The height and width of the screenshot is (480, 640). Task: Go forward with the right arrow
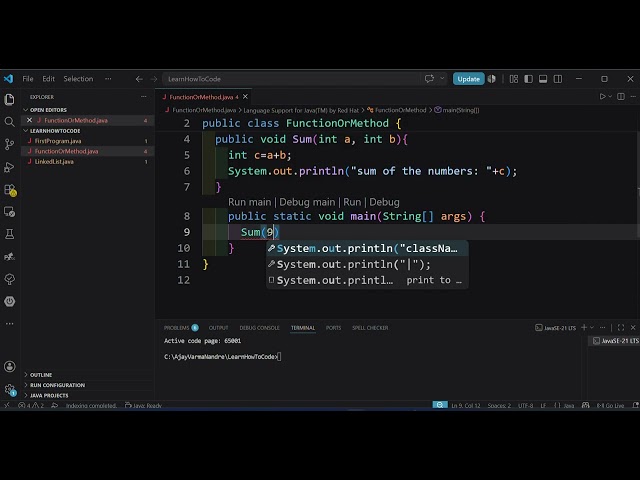(x=154, y=79)
